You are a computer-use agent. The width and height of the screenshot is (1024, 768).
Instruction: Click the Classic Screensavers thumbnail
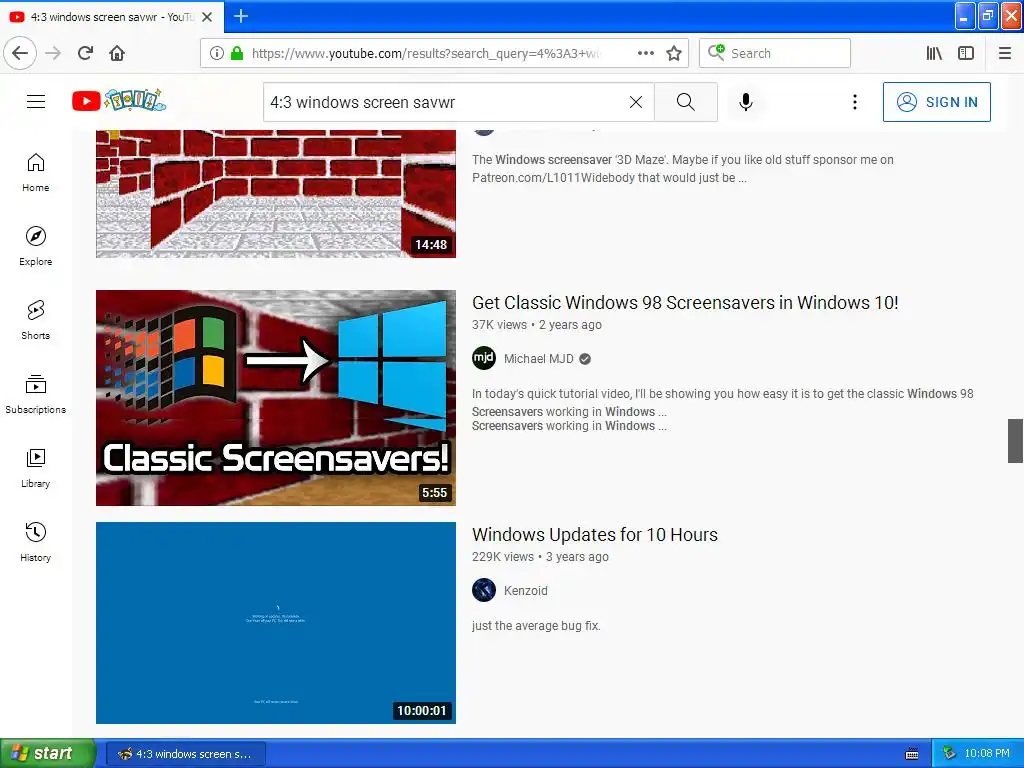click(276, 398)
